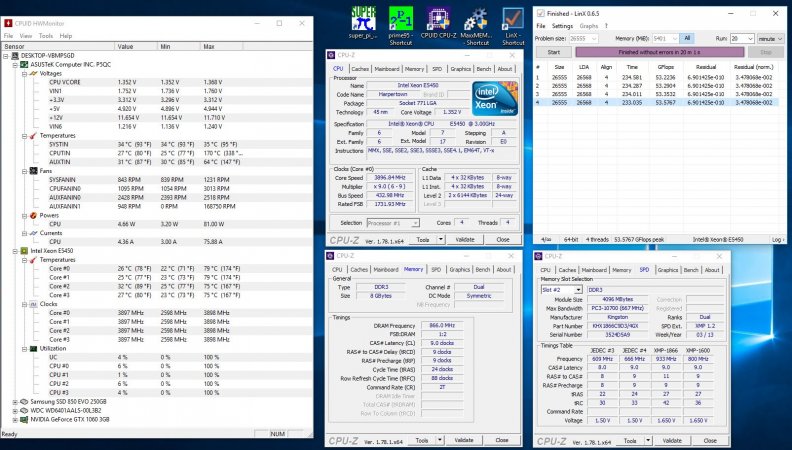Click the Intel Xeon E5450 chip icon in tree
This screenshot has width=792, height=450.
pyautogui.click(x=24, y=251)
